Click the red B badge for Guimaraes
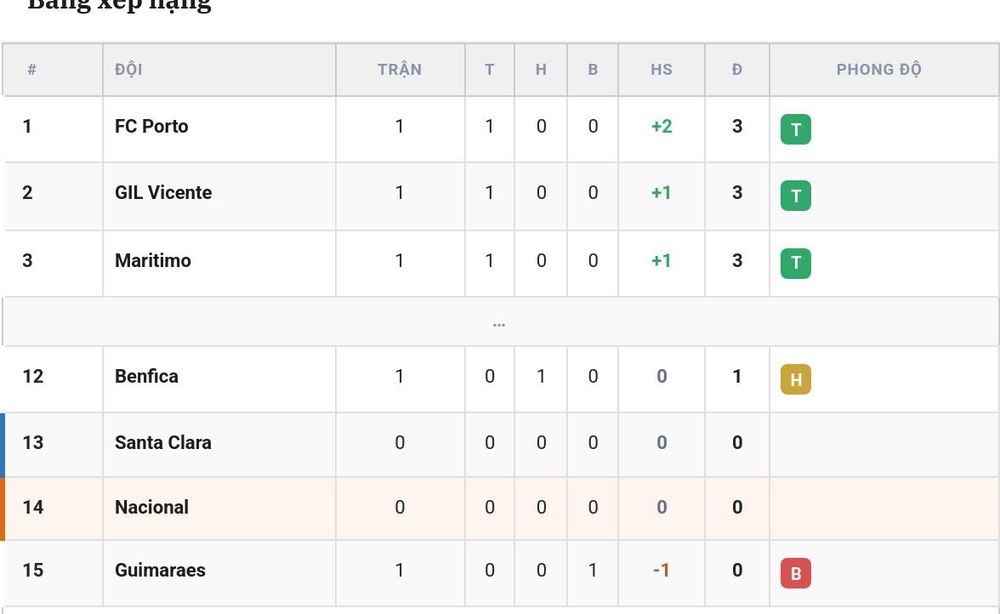This screenshot has width=1000, height=614. (x=795, y=573)
